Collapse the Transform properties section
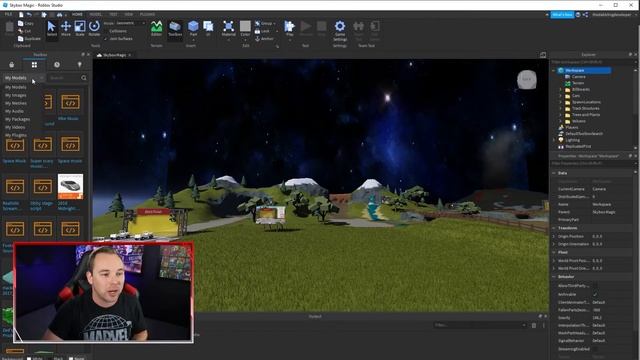The height and width of the screenshot is (360, 640). [x=554, y=228]
